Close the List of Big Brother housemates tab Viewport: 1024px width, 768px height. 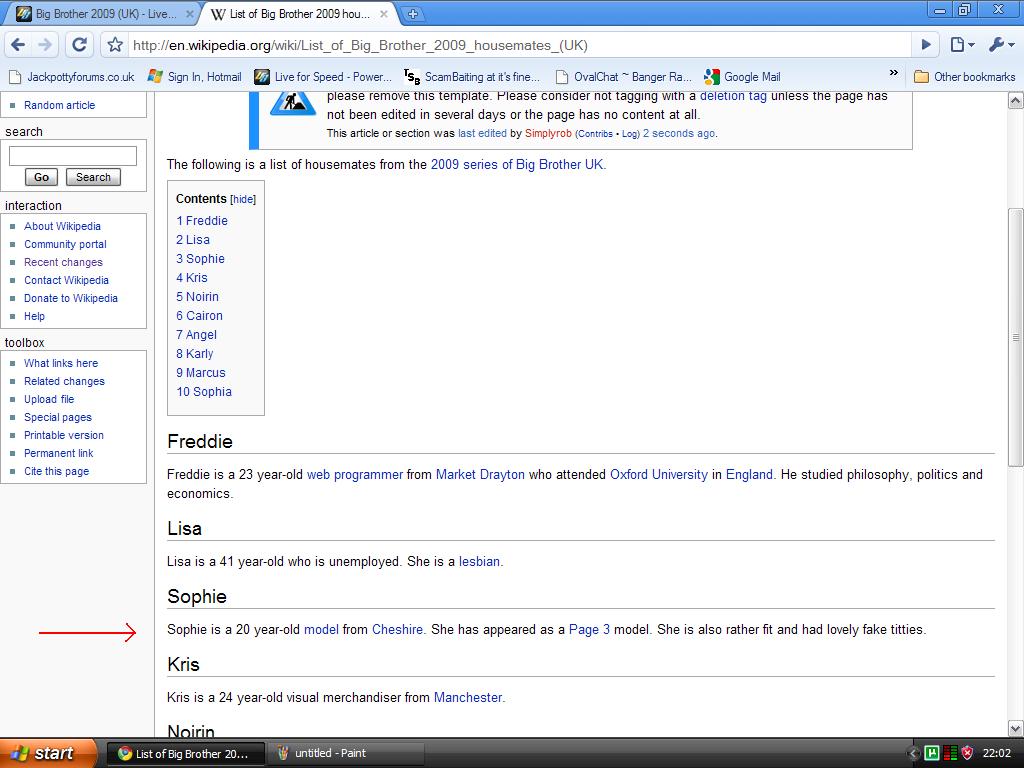coord(384,14)
